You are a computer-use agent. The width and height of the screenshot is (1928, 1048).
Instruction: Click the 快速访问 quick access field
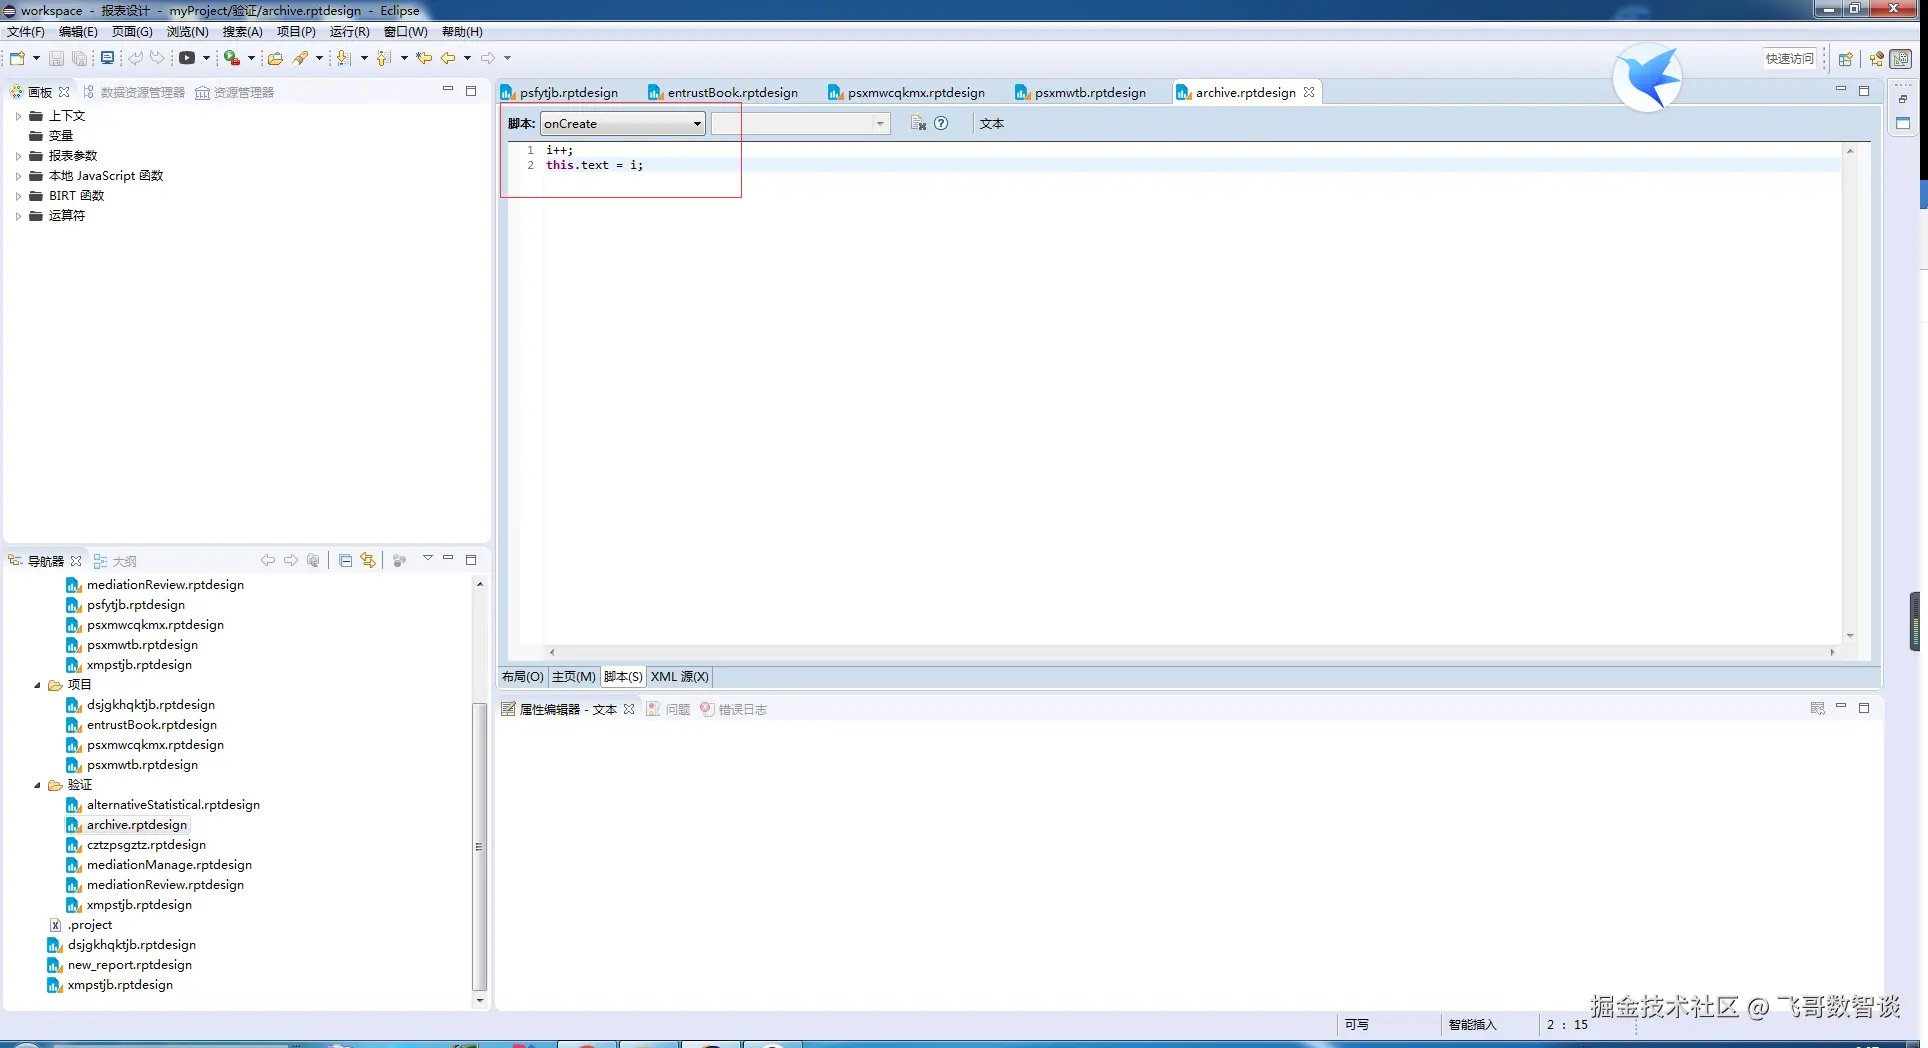point(1790,58)
